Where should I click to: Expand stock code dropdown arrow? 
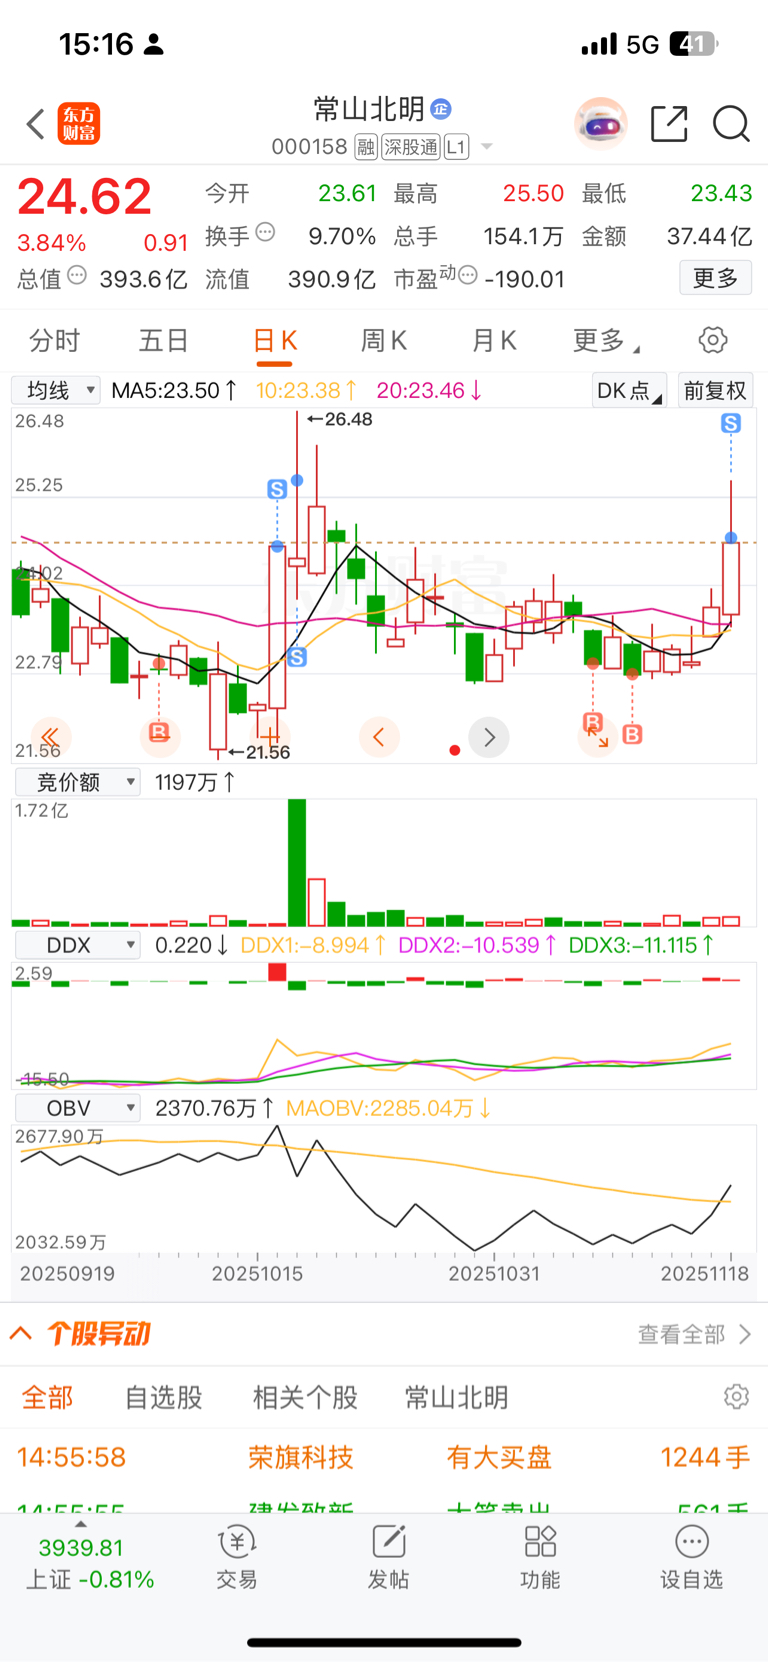coord(487,147)
